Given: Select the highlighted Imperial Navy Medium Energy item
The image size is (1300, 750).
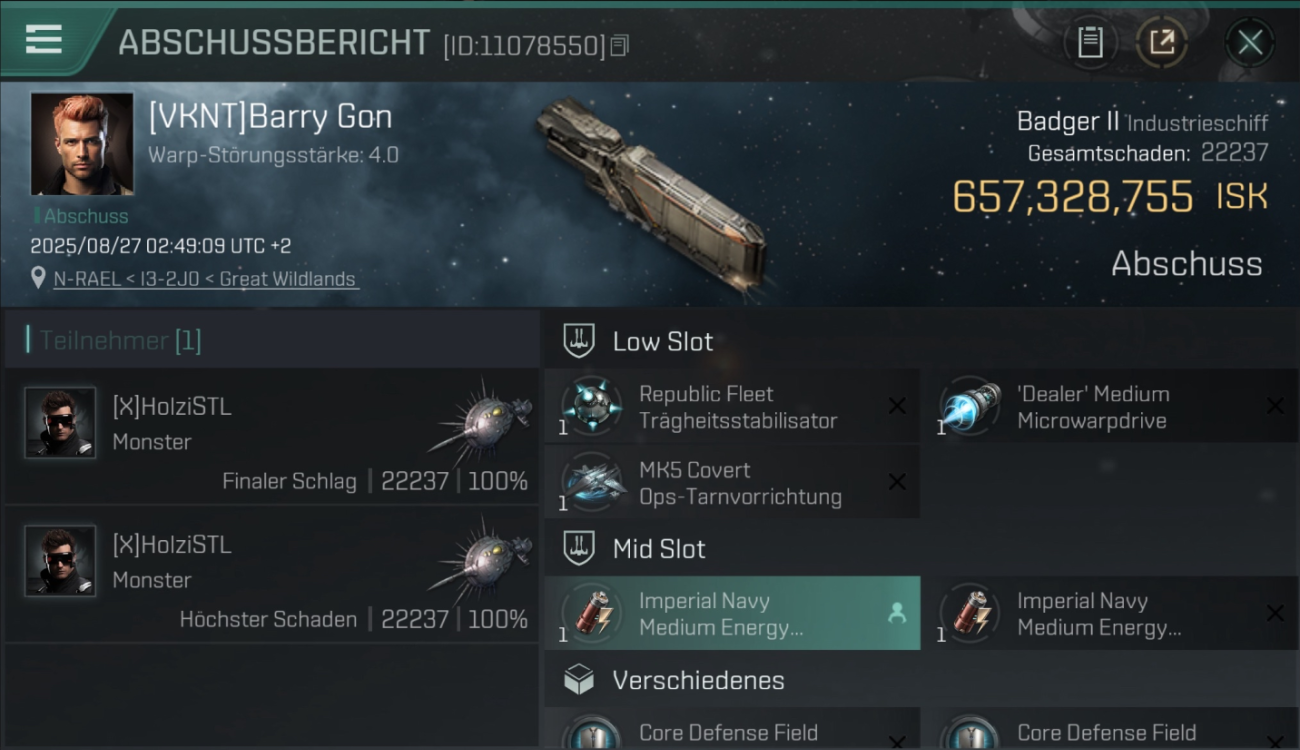Looking at the screenshot, I should [732, 613].
